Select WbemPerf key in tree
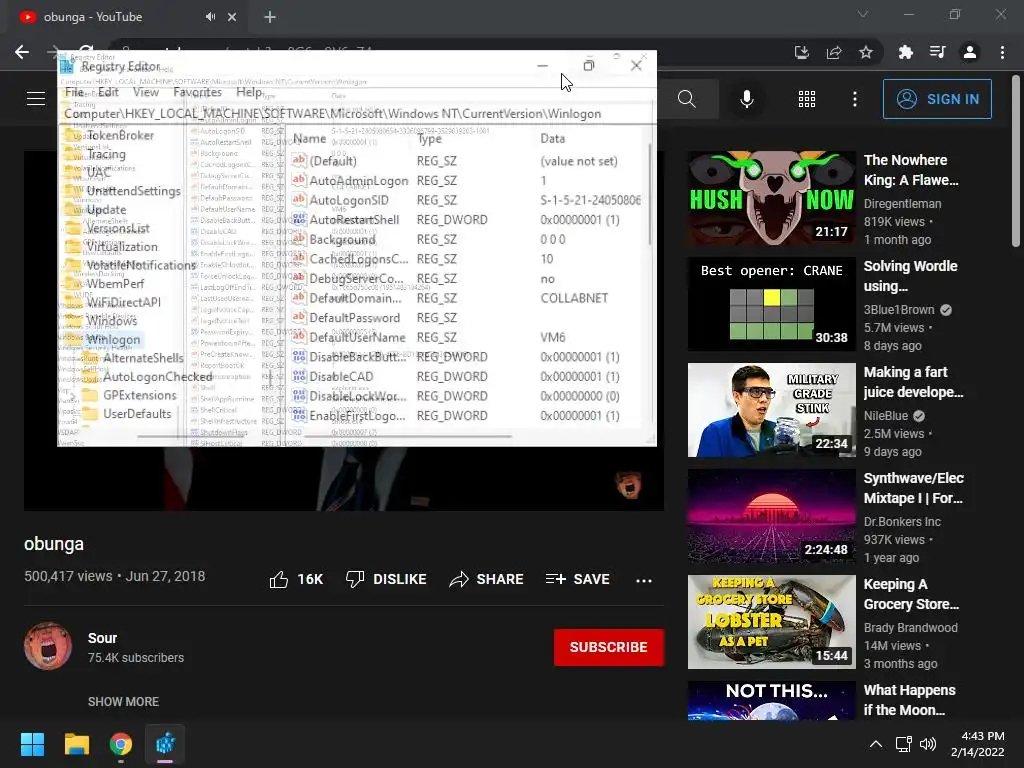1024x768 pixels. point(115,283)
